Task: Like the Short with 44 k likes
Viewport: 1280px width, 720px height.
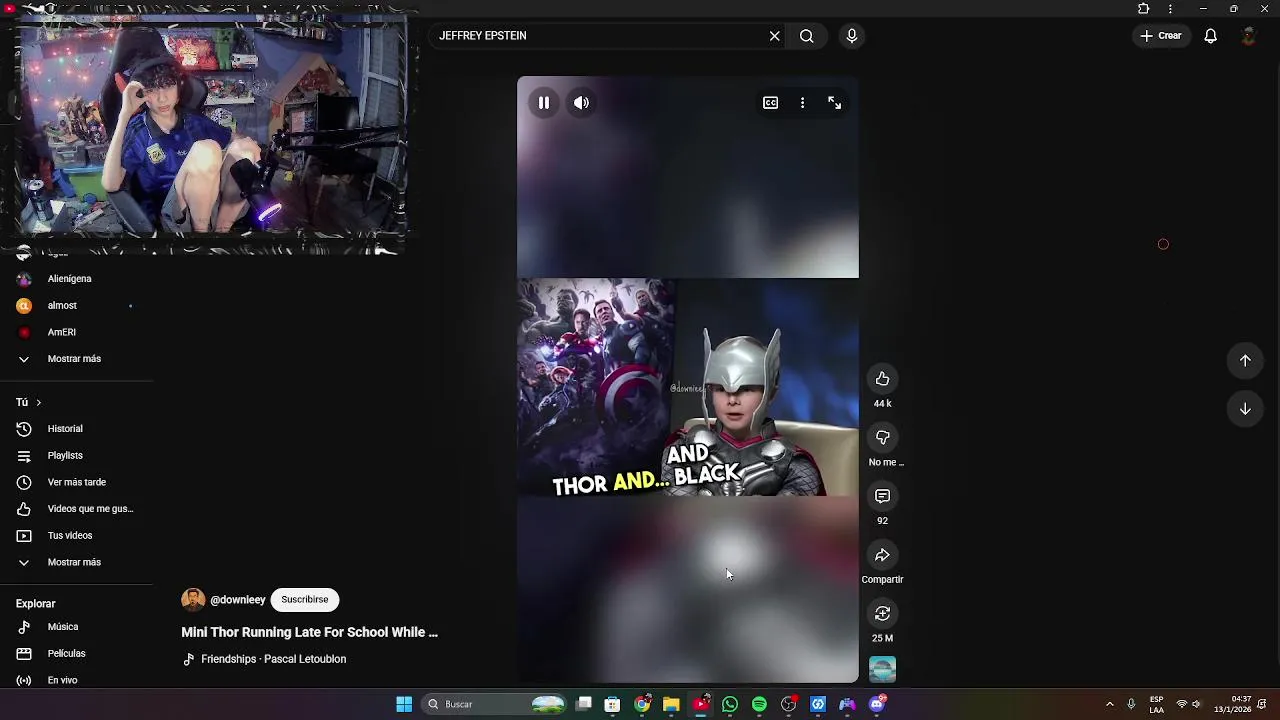Action: pos(882,379)
